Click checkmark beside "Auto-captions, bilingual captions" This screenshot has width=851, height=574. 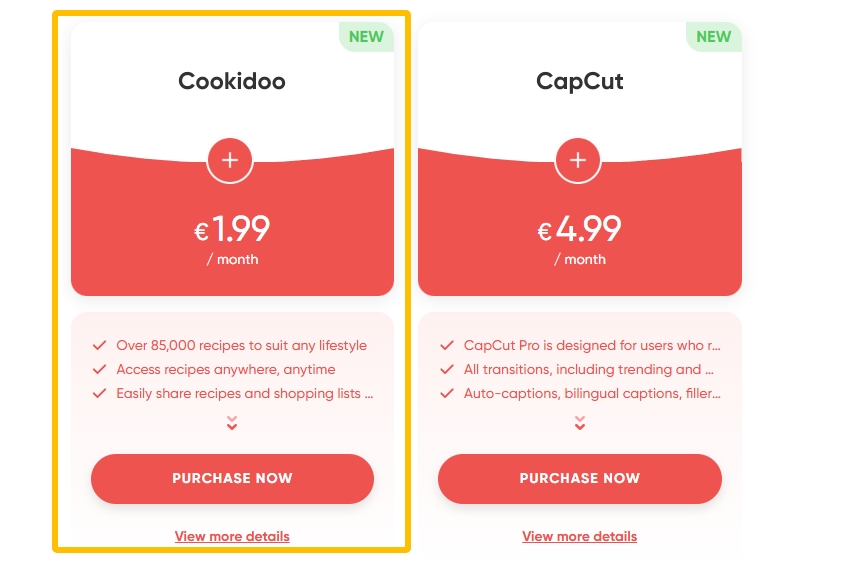tap(446, 393)
